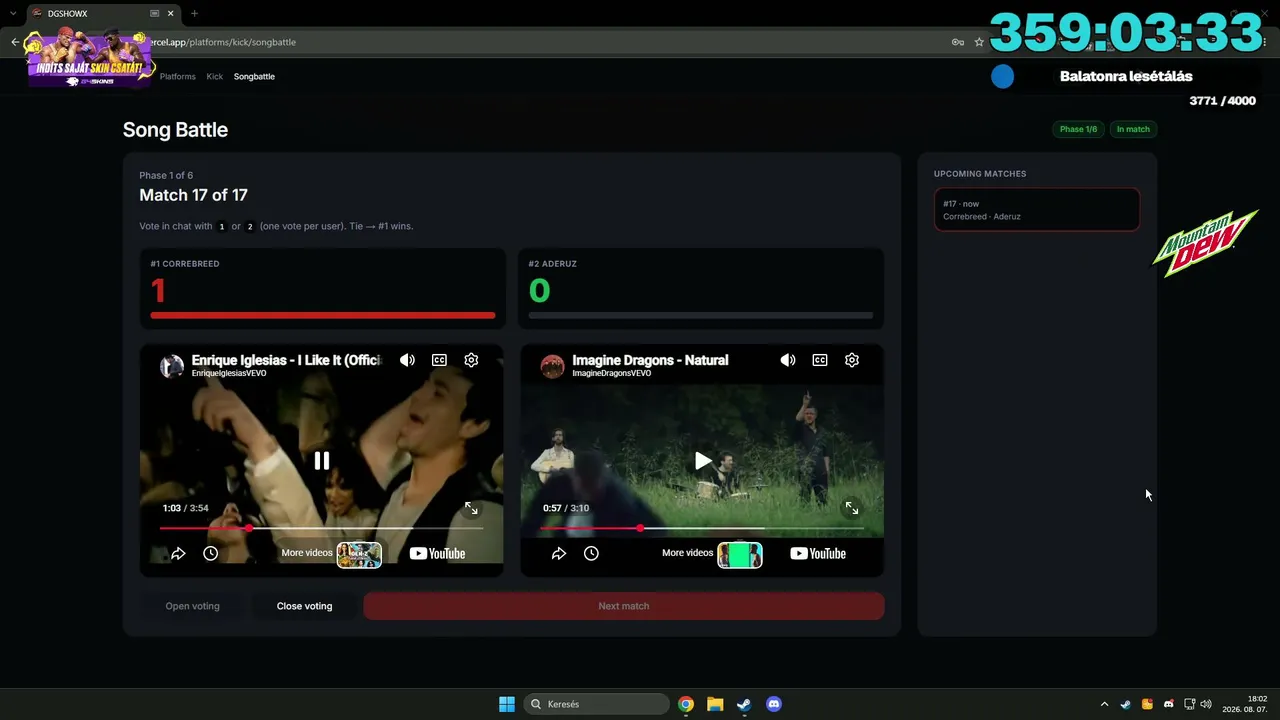Expand the system tray hidden icons chevron
The height and width of the screenshot is (720, 1280).
pos(1104,704)
